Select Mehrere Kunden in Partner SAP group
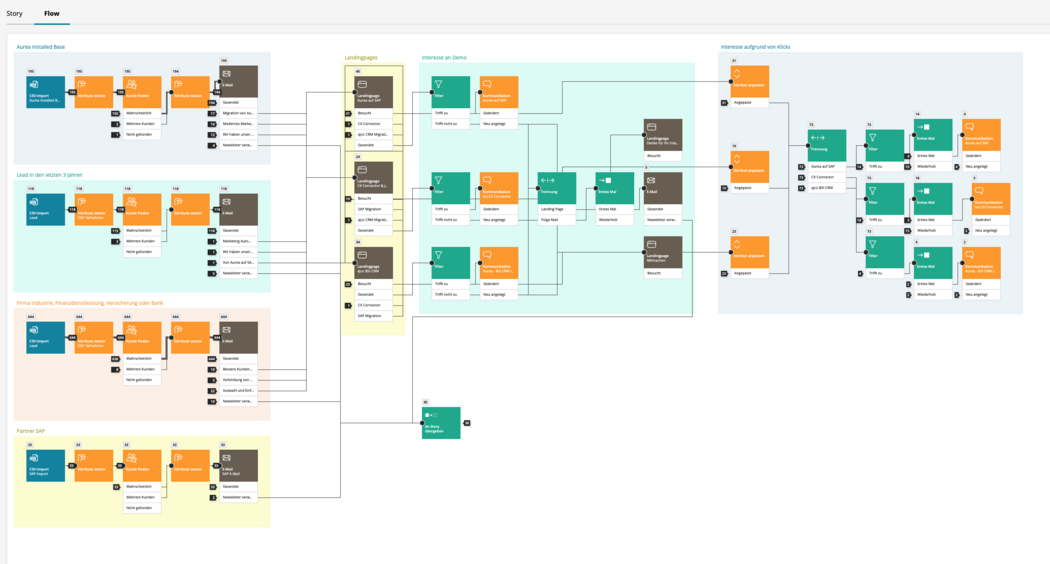This screenshot has width=1050, height=564. click(142, 497)
